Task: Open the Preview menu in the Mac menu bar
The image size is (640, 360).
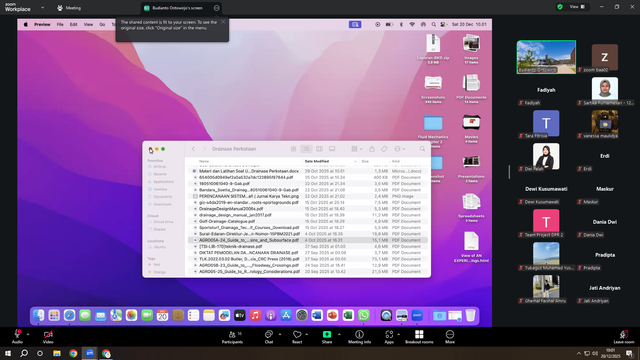Action: [42, 24]
